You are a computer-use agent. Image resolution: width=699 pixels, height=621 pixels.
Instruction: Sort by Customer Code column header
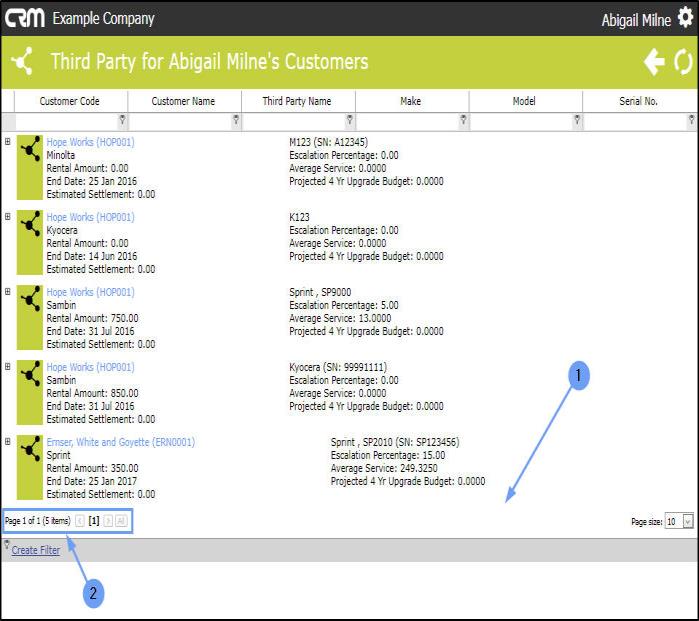[70, 101]
